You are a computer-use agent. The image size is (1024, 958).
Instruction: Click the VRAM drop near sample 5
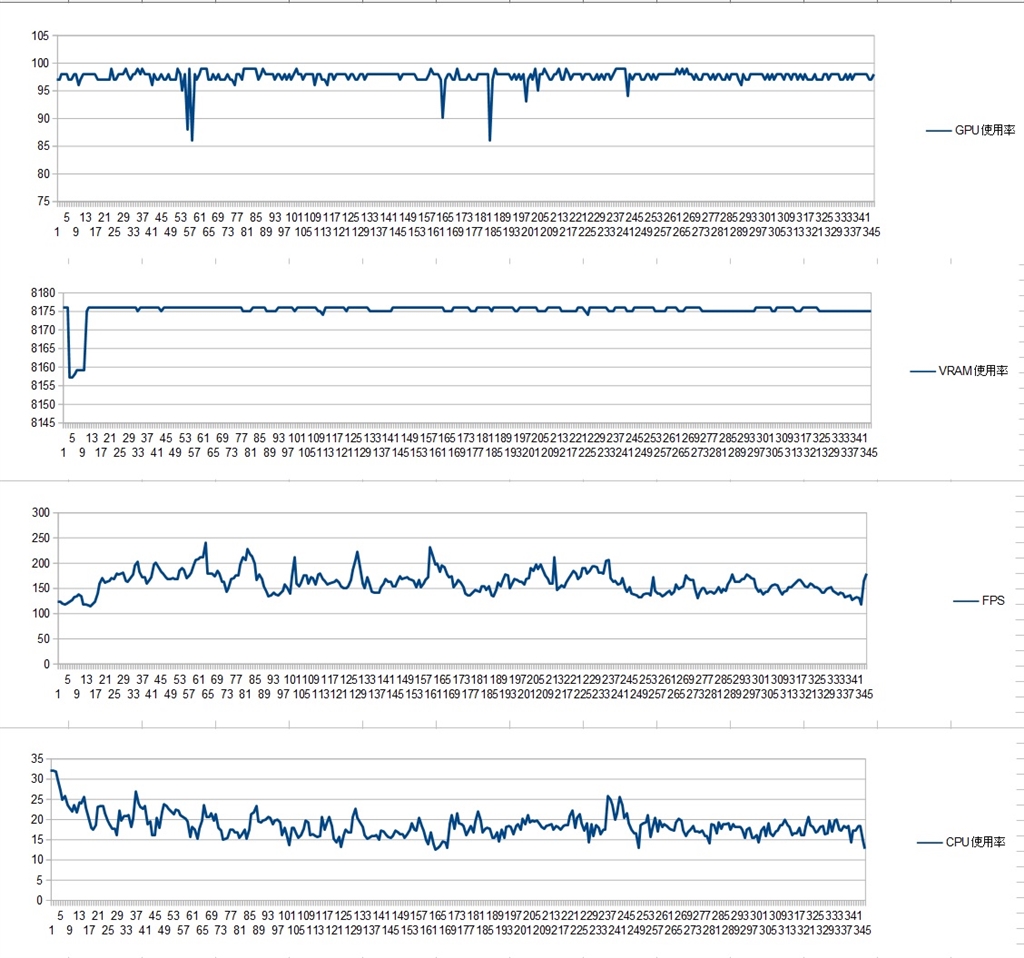[x=71, y=377]
